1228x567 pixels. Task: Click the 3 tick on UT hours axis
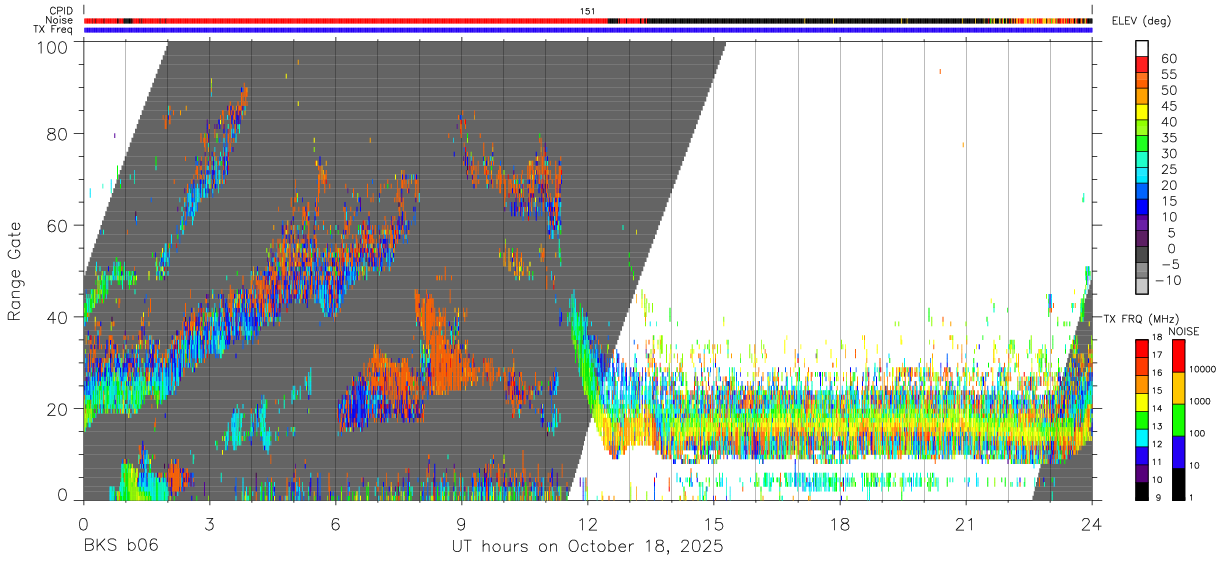210,523
